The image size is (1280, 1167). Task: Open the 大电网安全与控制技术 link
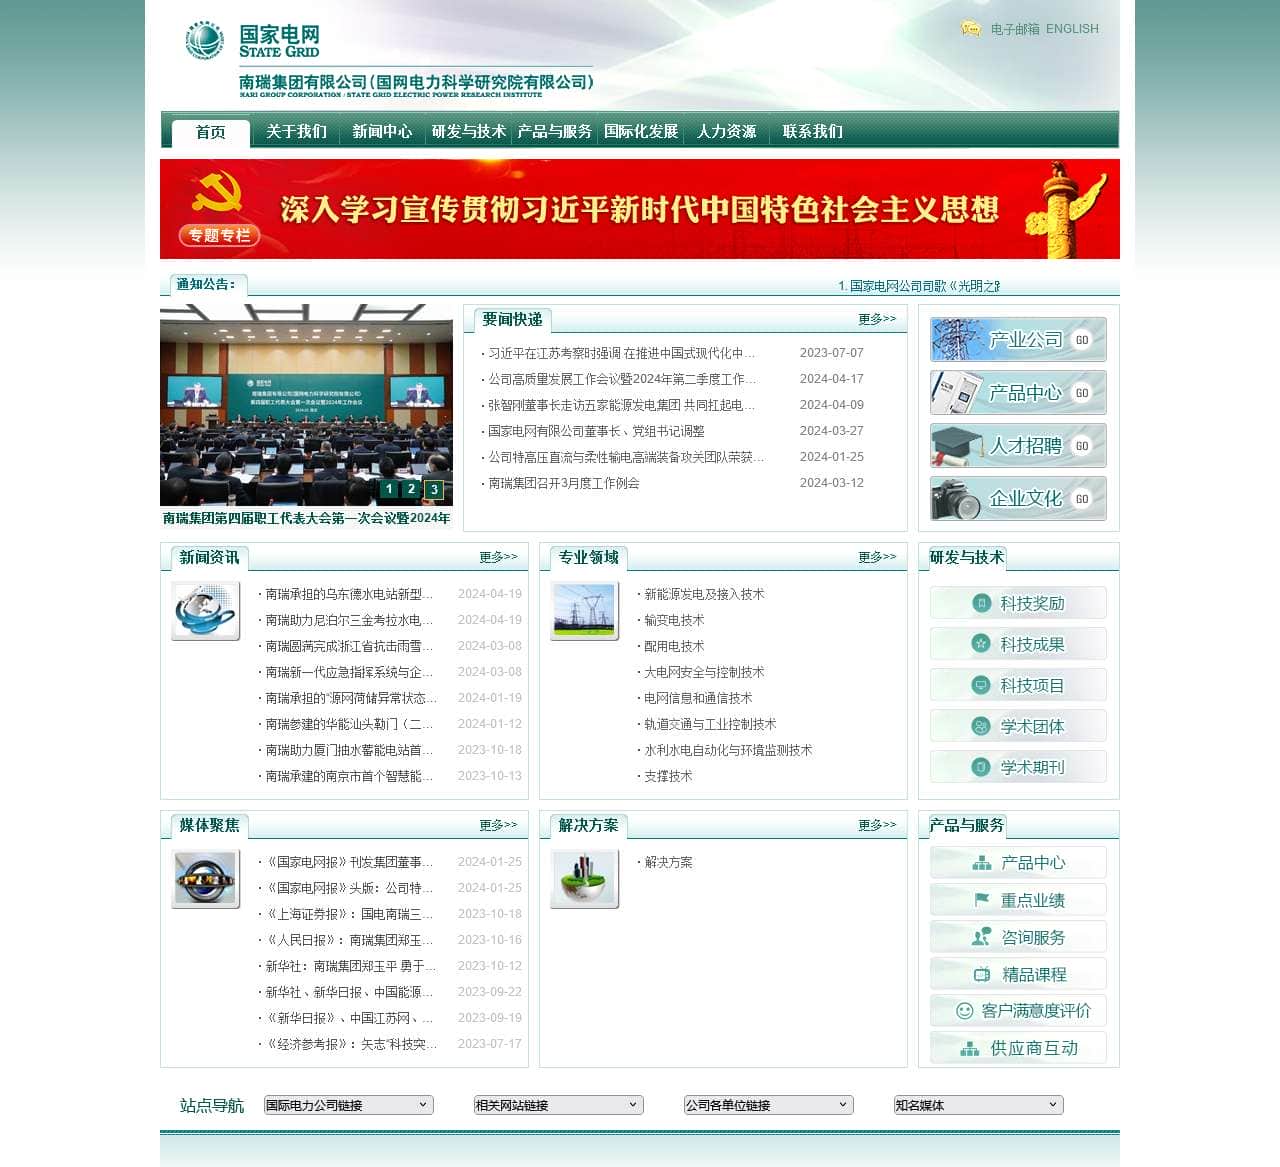pos(704,672)
